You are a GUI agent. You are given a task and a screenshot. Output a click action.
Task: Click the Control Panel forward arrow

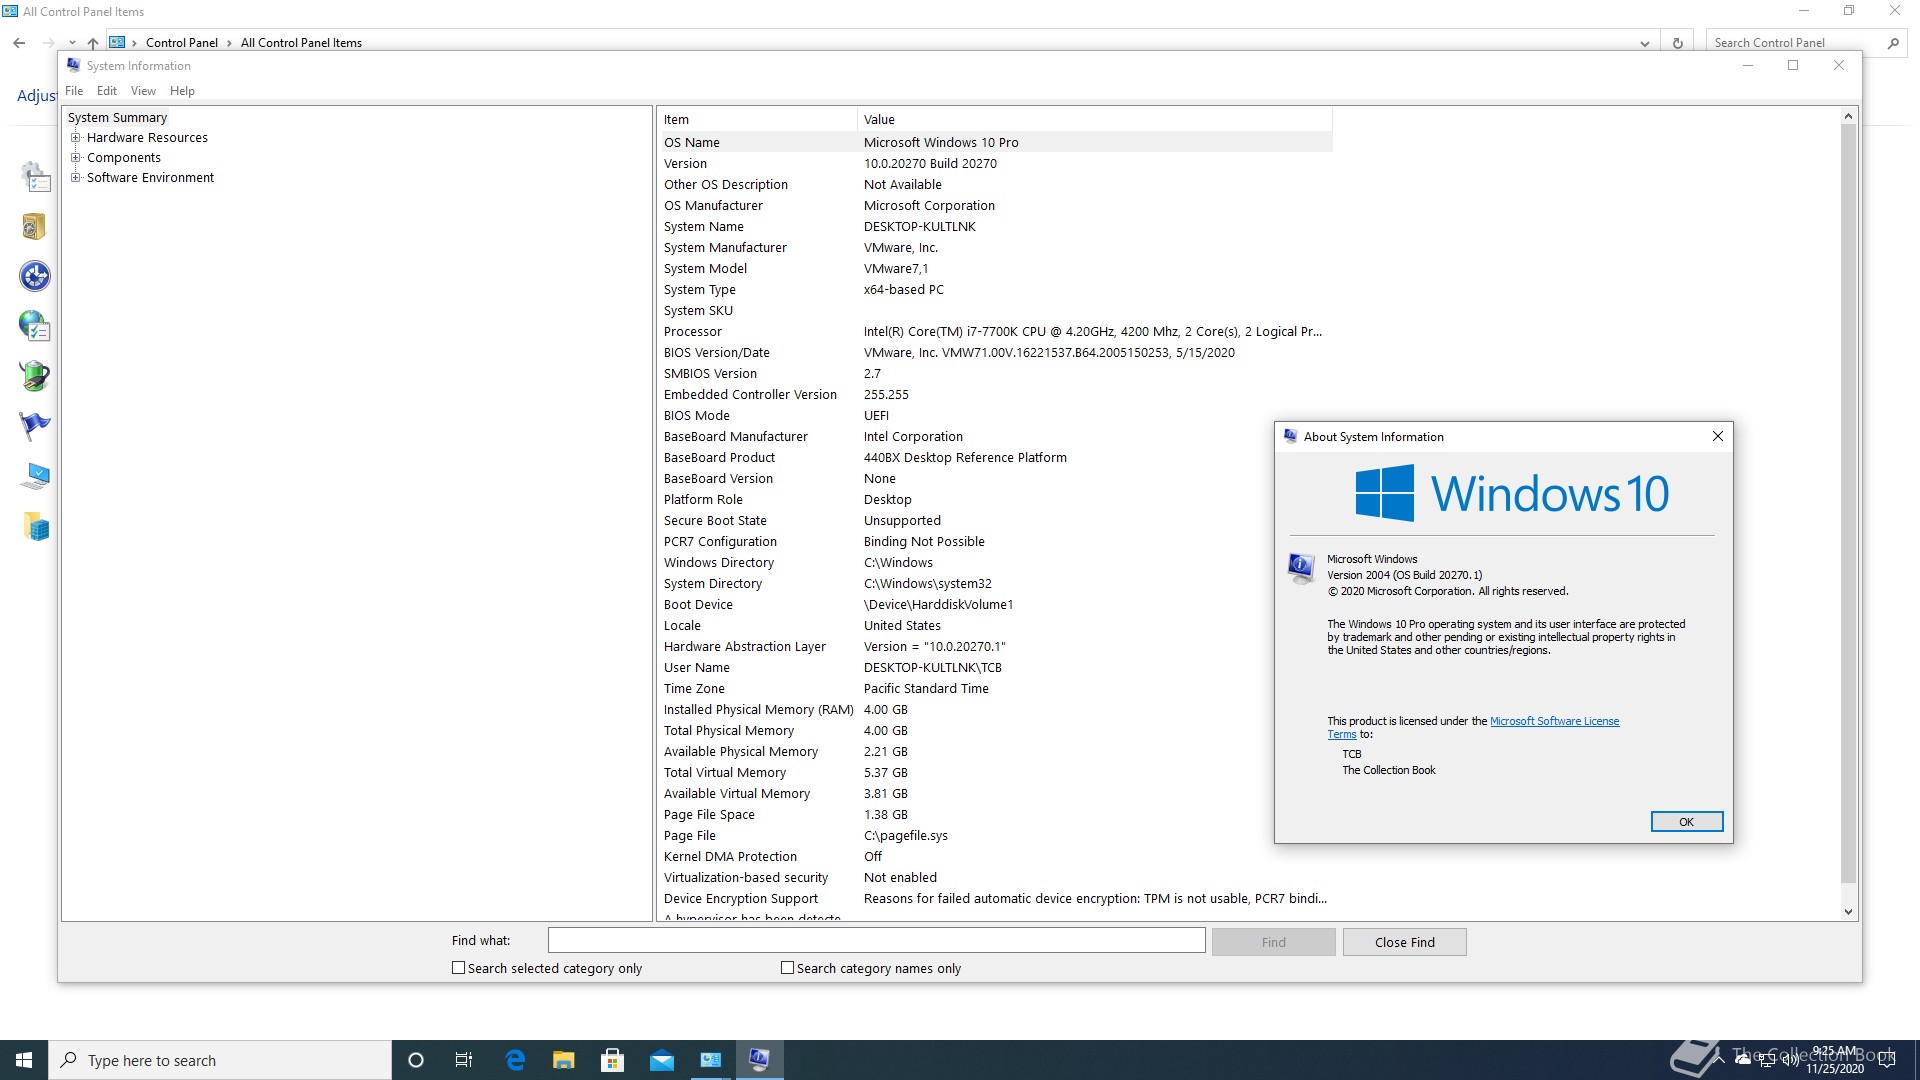[48, 43]
